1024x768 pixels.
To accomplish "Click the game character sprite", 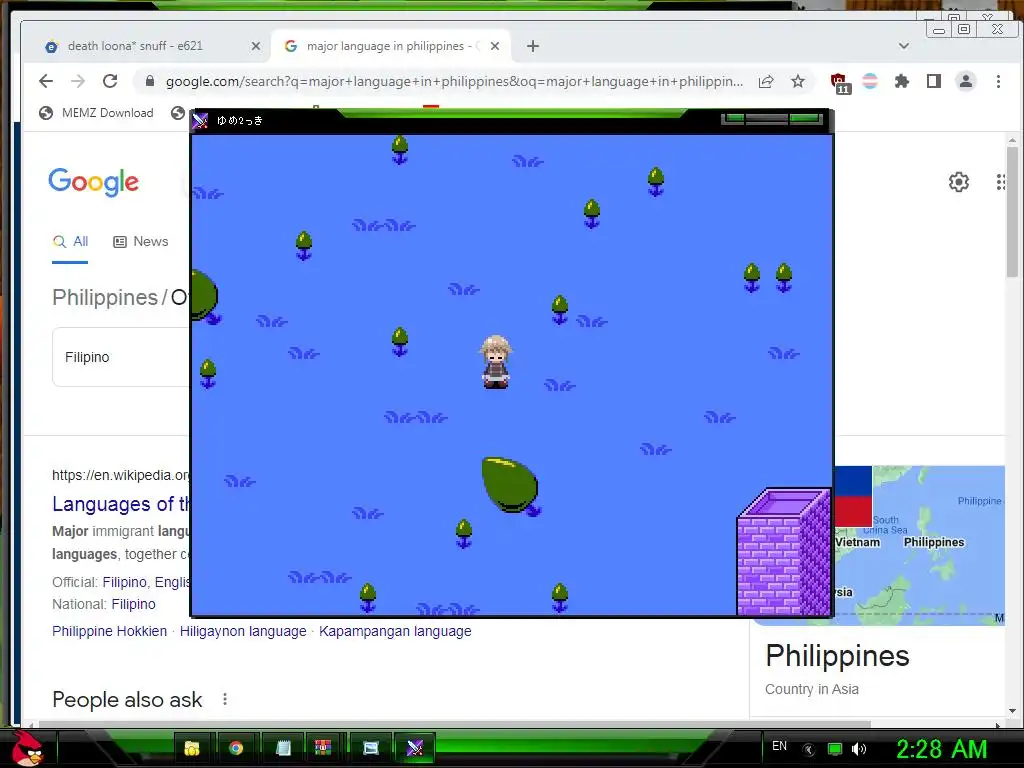I will pos(496,362).
